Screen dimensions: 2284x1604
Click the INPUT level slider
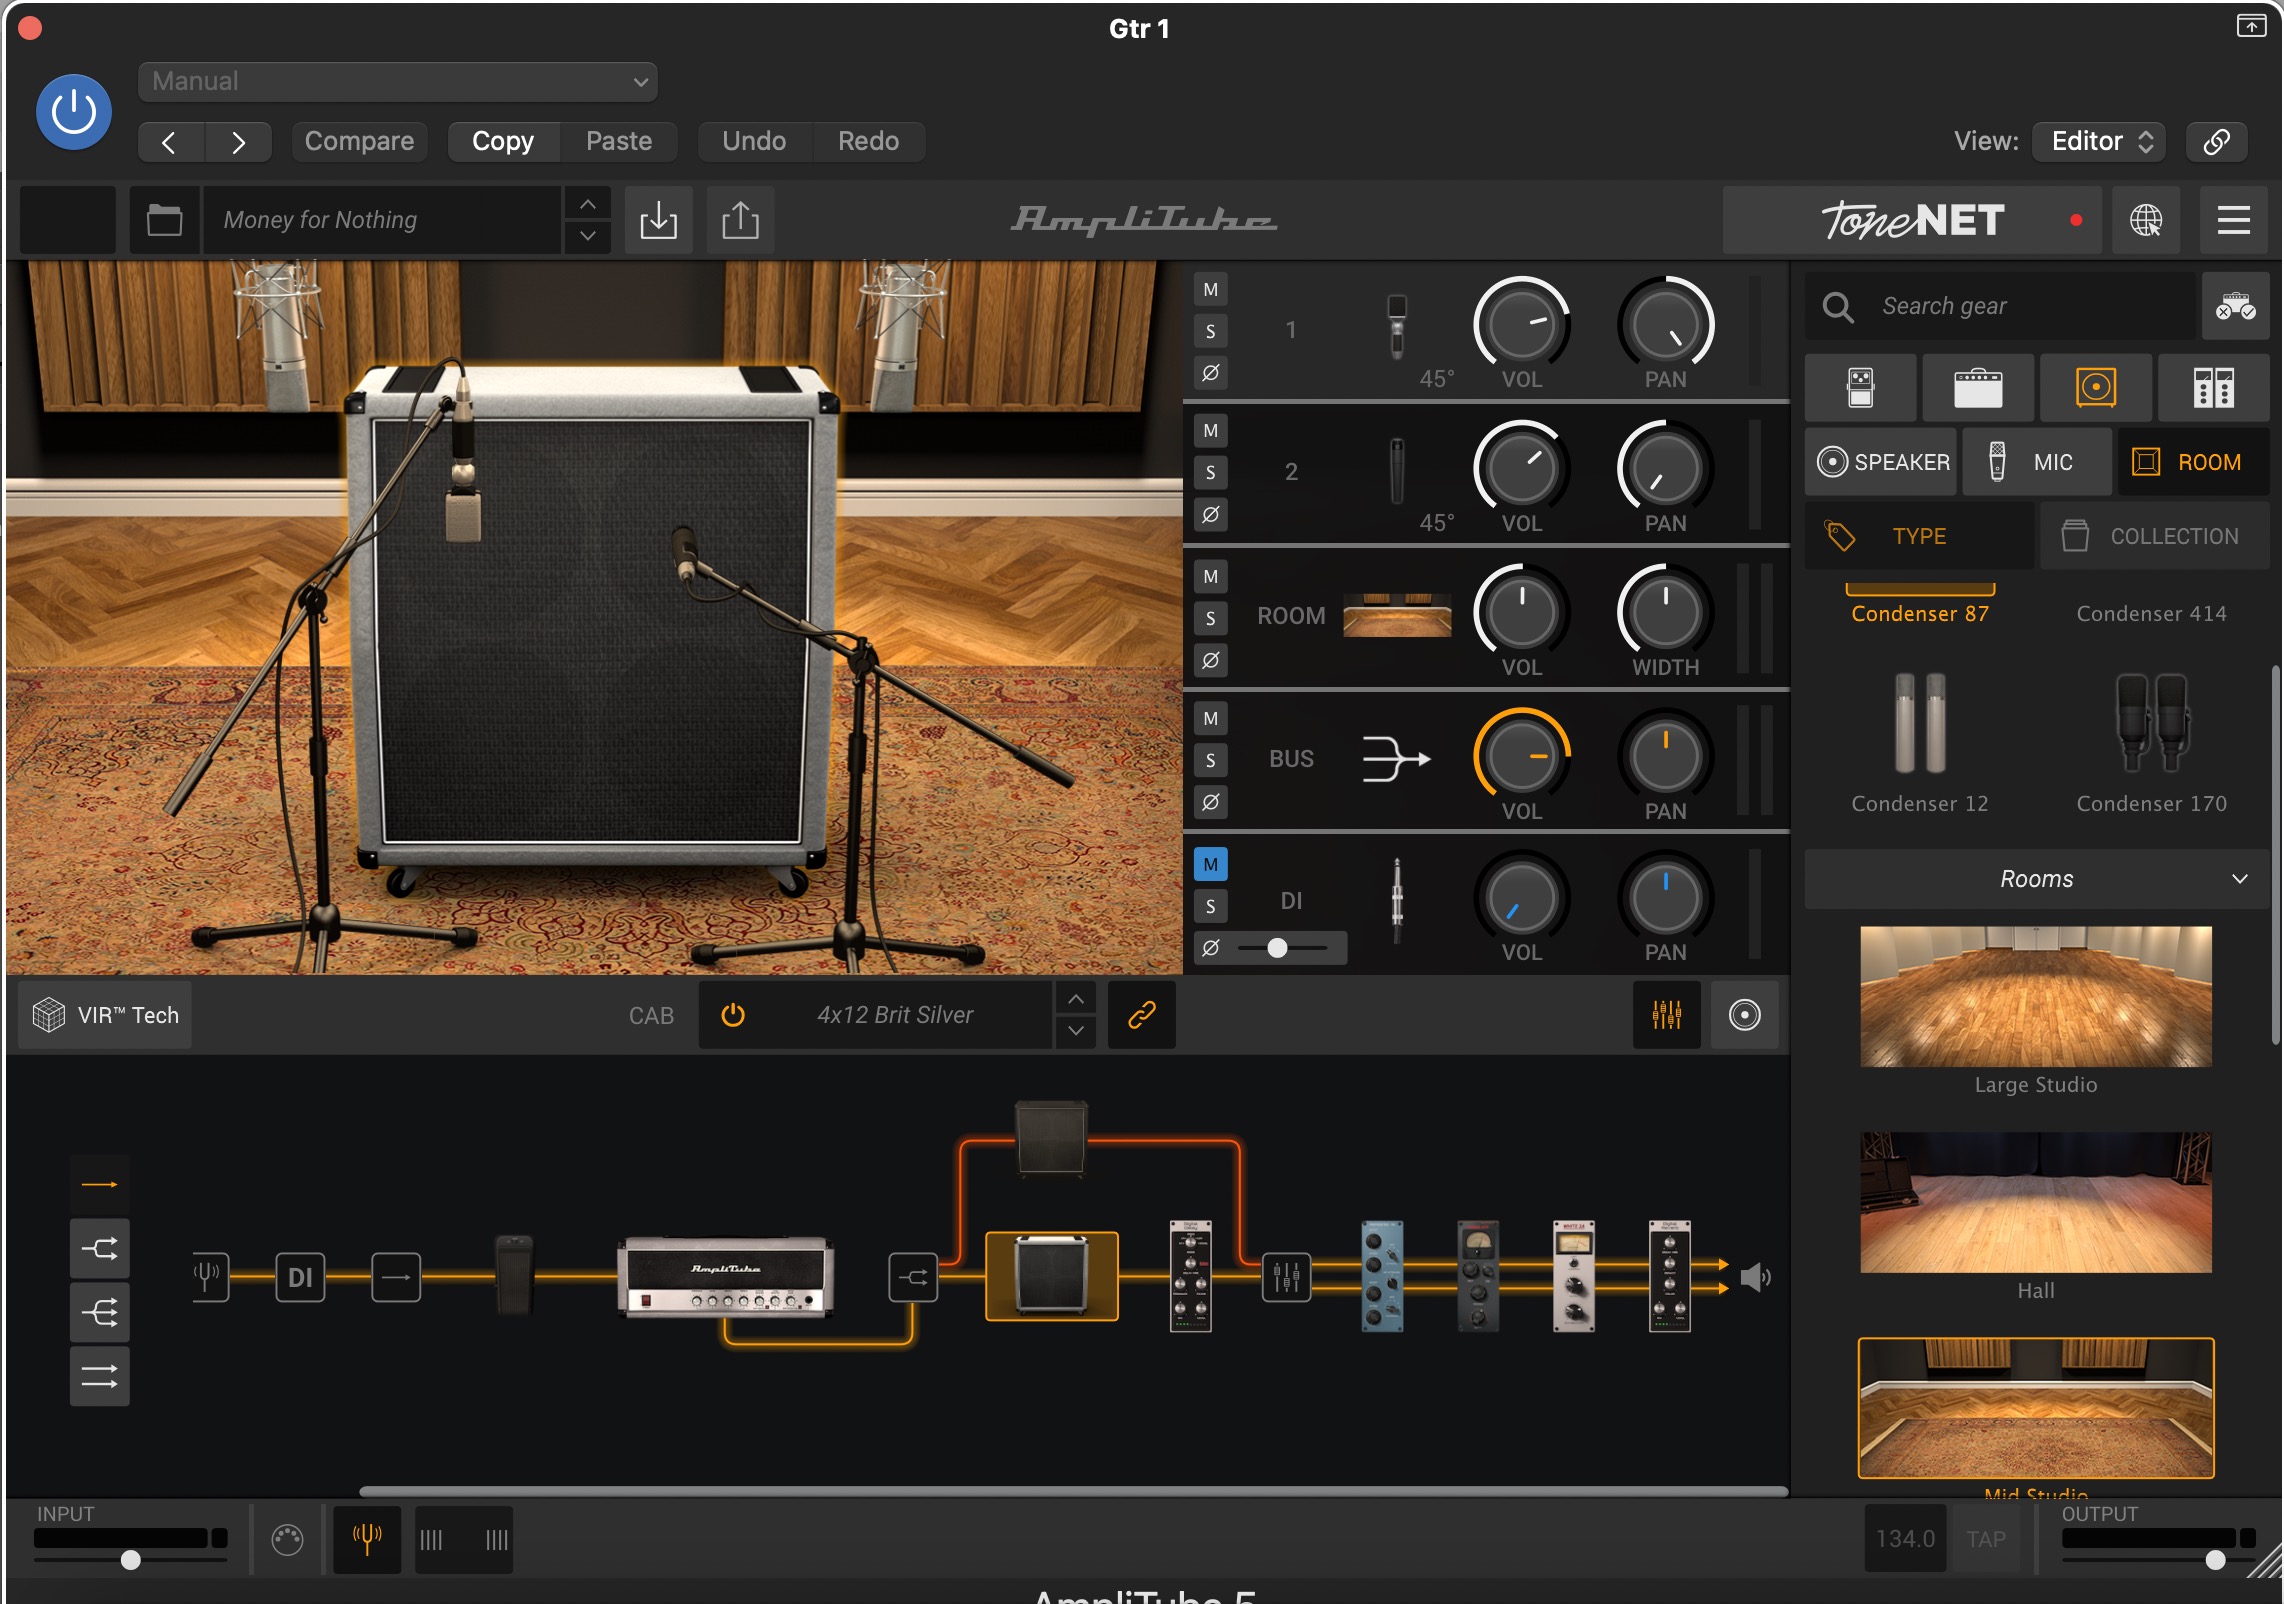131,1560
